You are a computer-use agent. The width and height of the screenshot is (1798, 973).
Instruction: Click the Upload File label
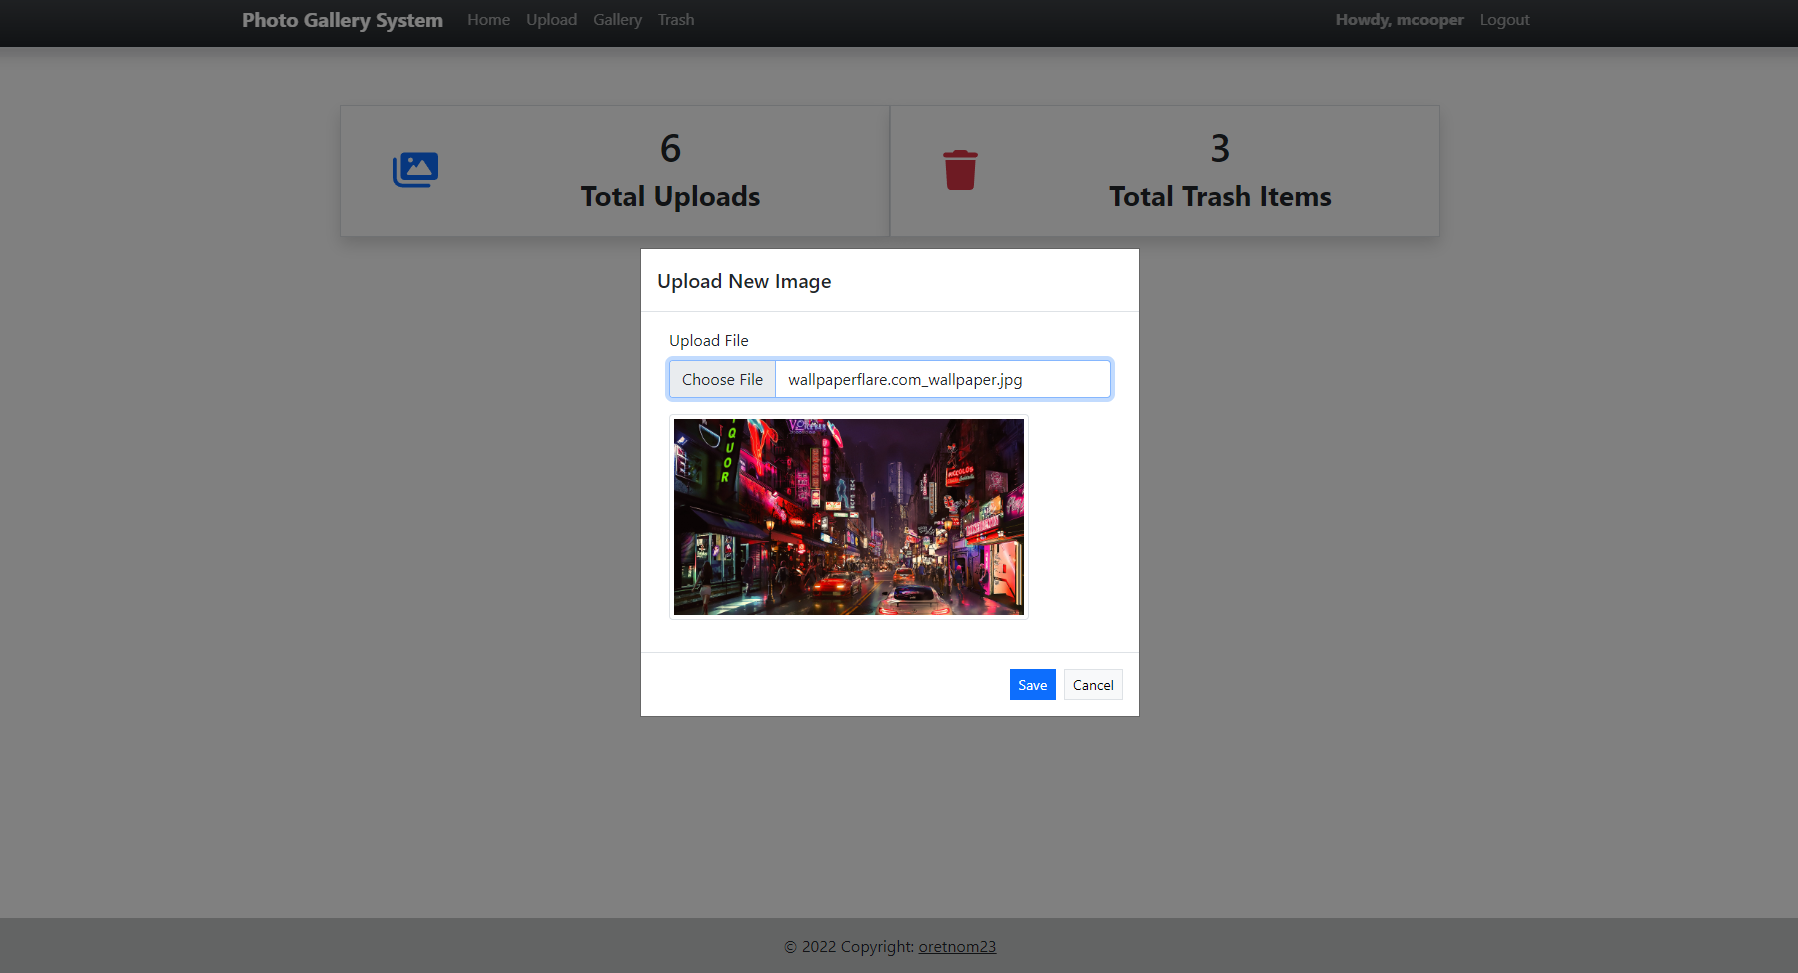coord(708,340)
